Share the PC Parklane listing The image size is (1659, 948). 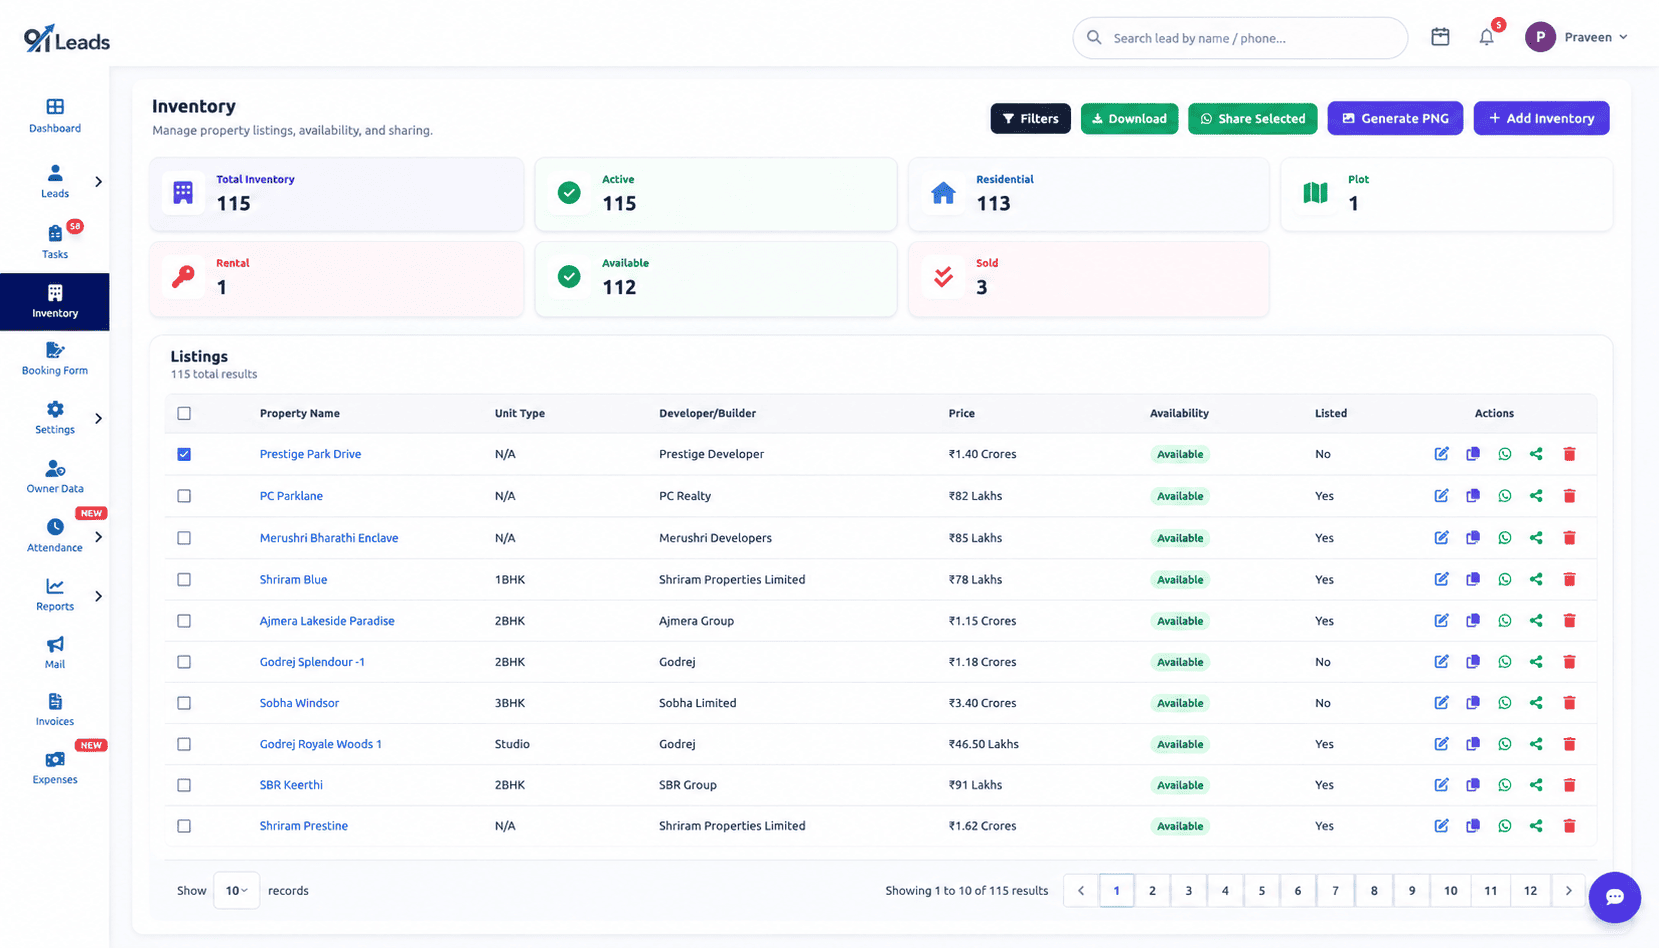1536,496
